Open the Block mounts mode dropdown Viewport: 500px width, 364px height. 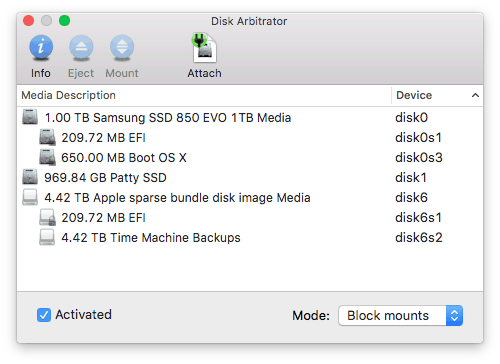400,315
